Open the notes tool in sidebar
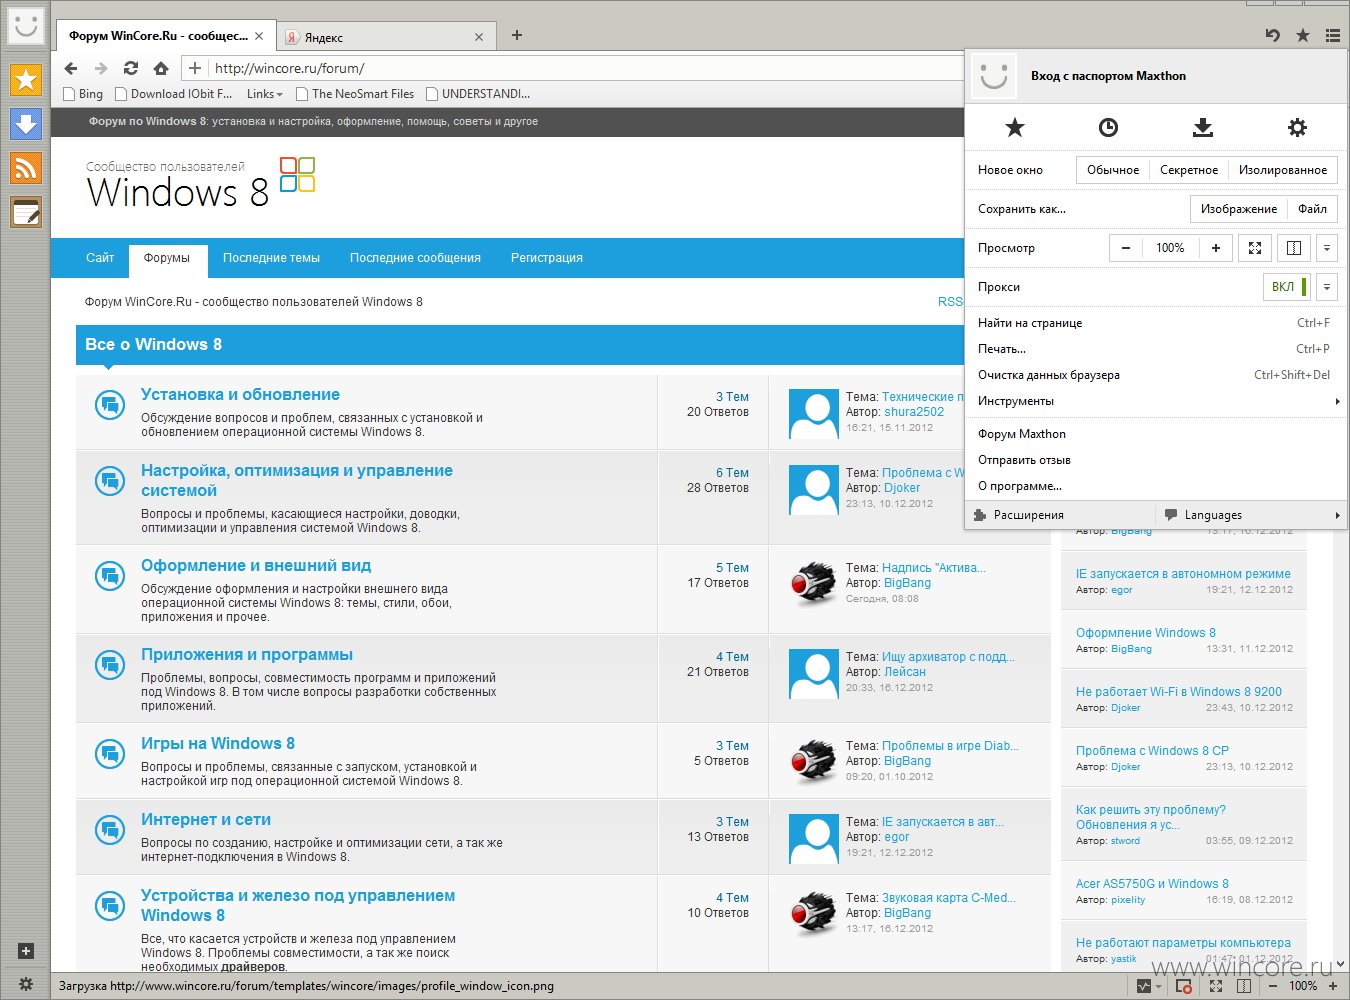 click(26, 211)
